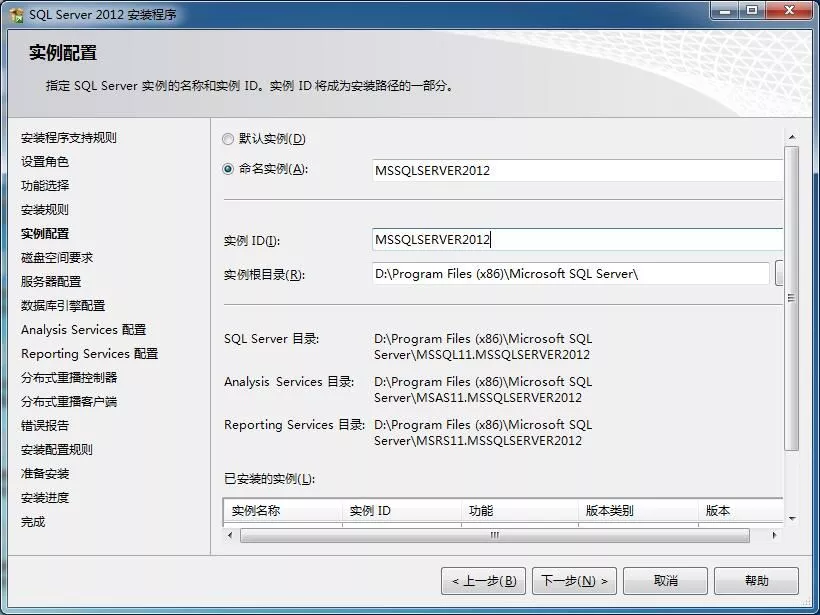This screenshot has width=820, height=615.
Task: Click the 版本 column header
Action: pos(741,511)
